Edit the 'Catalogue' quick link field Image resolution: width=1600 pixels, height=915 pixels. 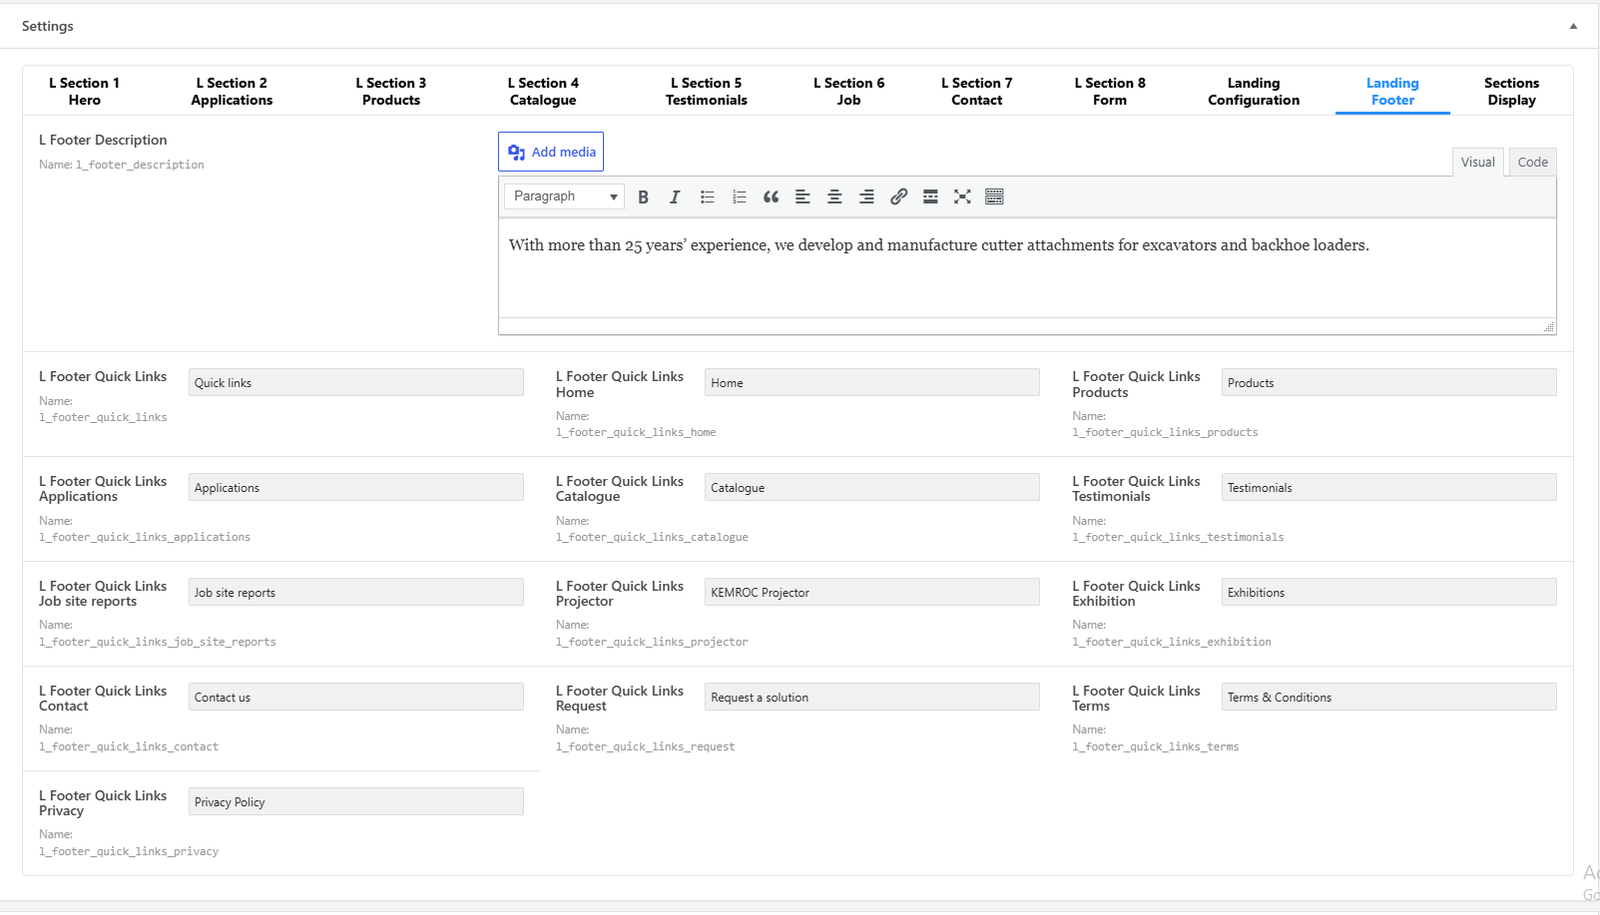[872, 488]
